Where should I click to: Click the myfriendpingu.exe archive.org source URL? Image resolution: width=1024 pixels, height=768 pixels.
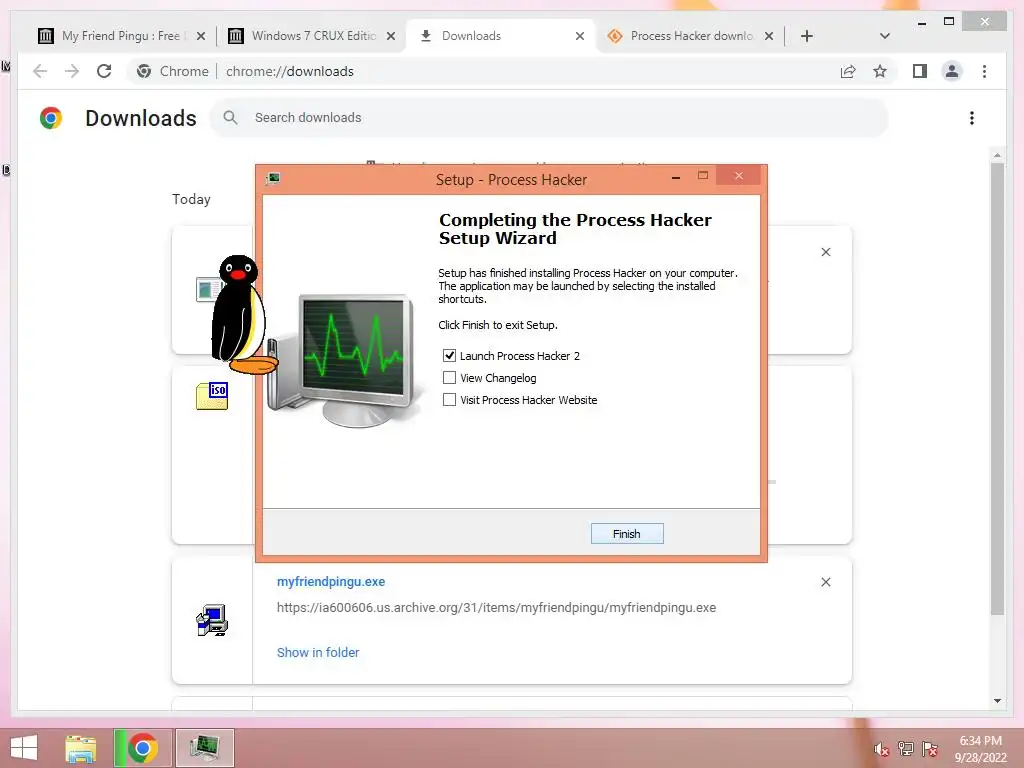click(496, 607)
